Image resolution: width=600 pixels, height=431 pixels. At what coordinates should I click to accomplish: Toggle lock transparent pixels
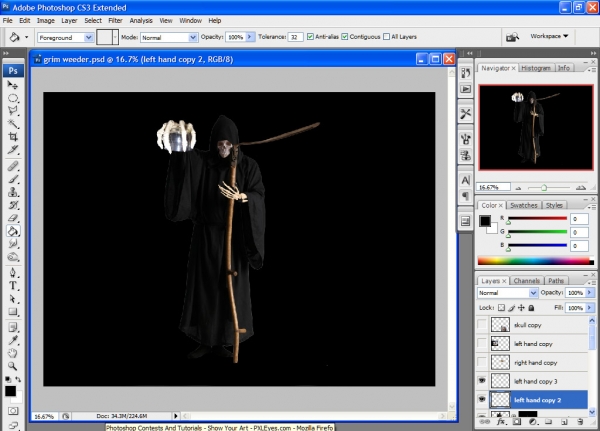click(x=501, y=308)
